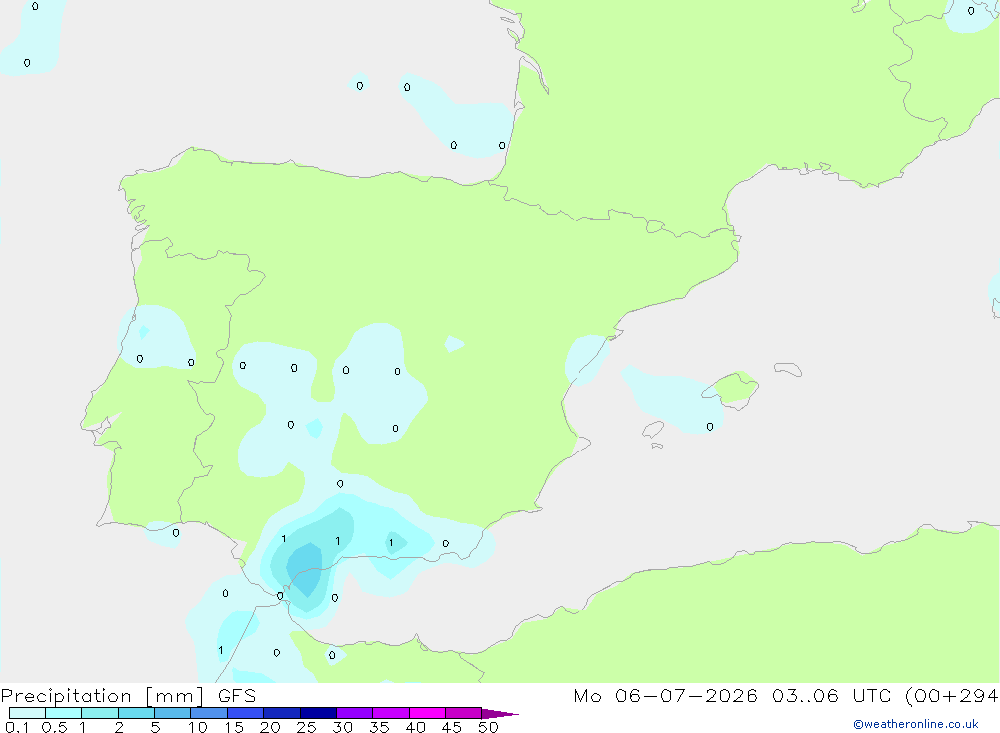
Task: Click the legend scale label "20"
Action: [x=270, y=727]
